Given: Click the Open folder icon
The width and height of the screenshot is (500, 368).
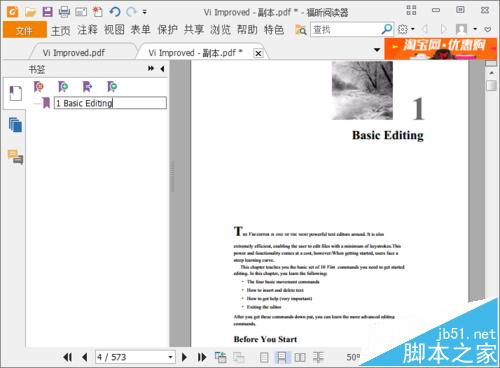Looking at the screenshot, I should click(x=30, y=12).
